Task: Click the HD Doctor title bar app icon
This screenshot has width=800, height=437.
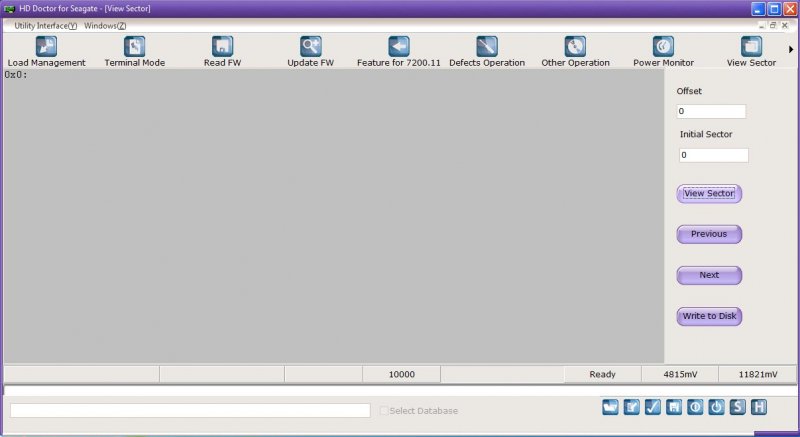Action: [9, 9]
